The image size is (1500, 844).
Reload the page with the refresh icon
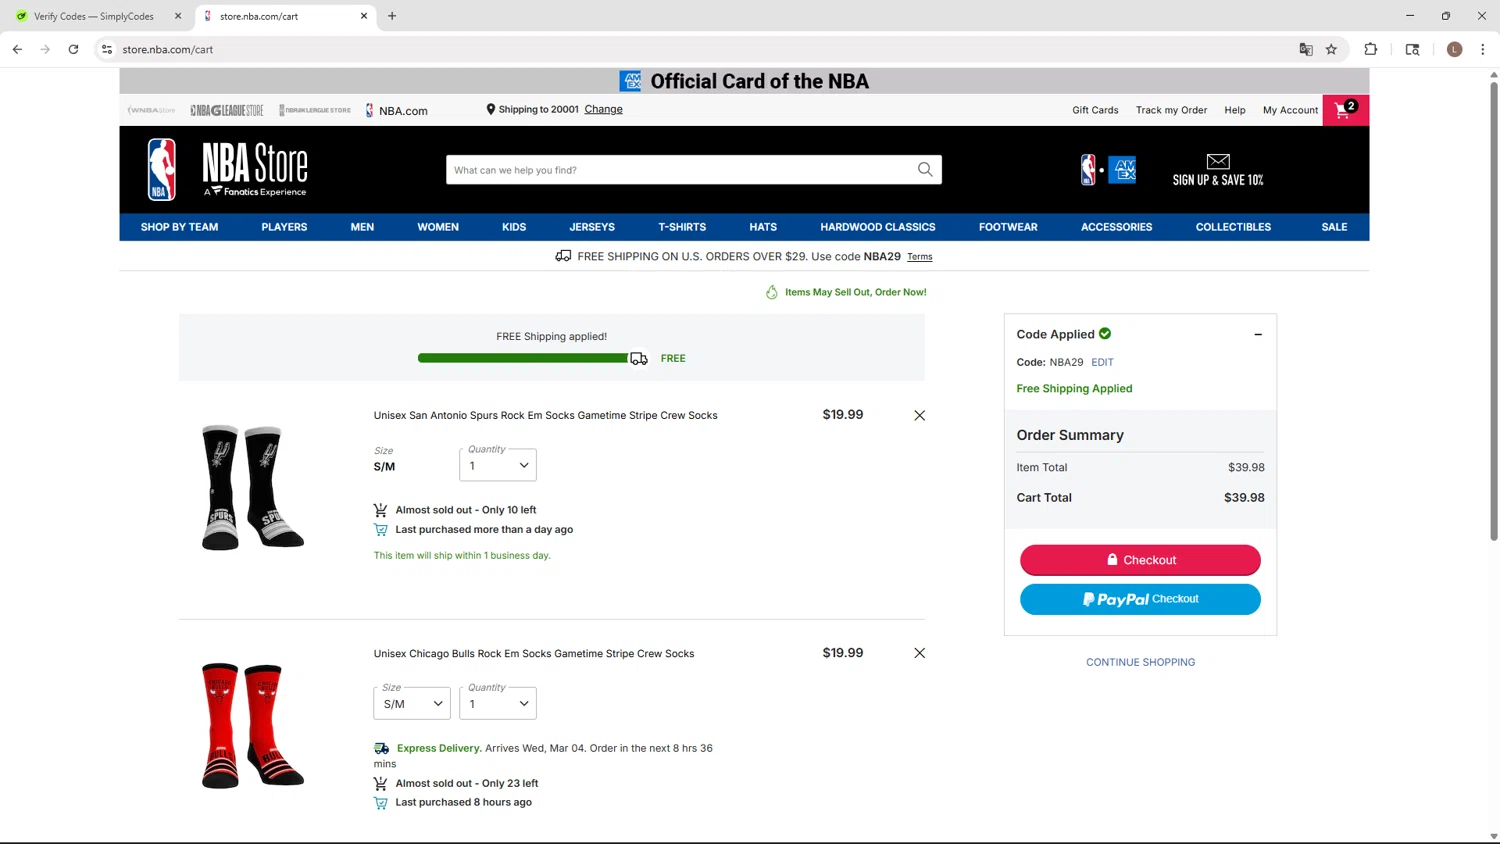click(x=73, y=49)
